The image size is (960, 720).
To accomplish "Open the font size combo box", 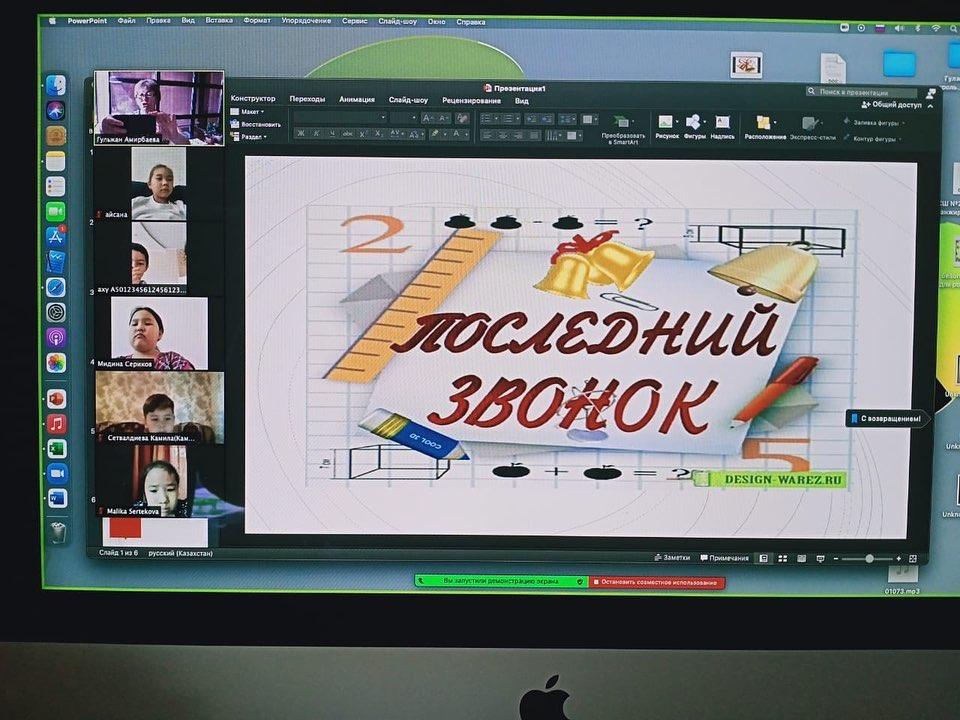I will click(x=403, y=118).
